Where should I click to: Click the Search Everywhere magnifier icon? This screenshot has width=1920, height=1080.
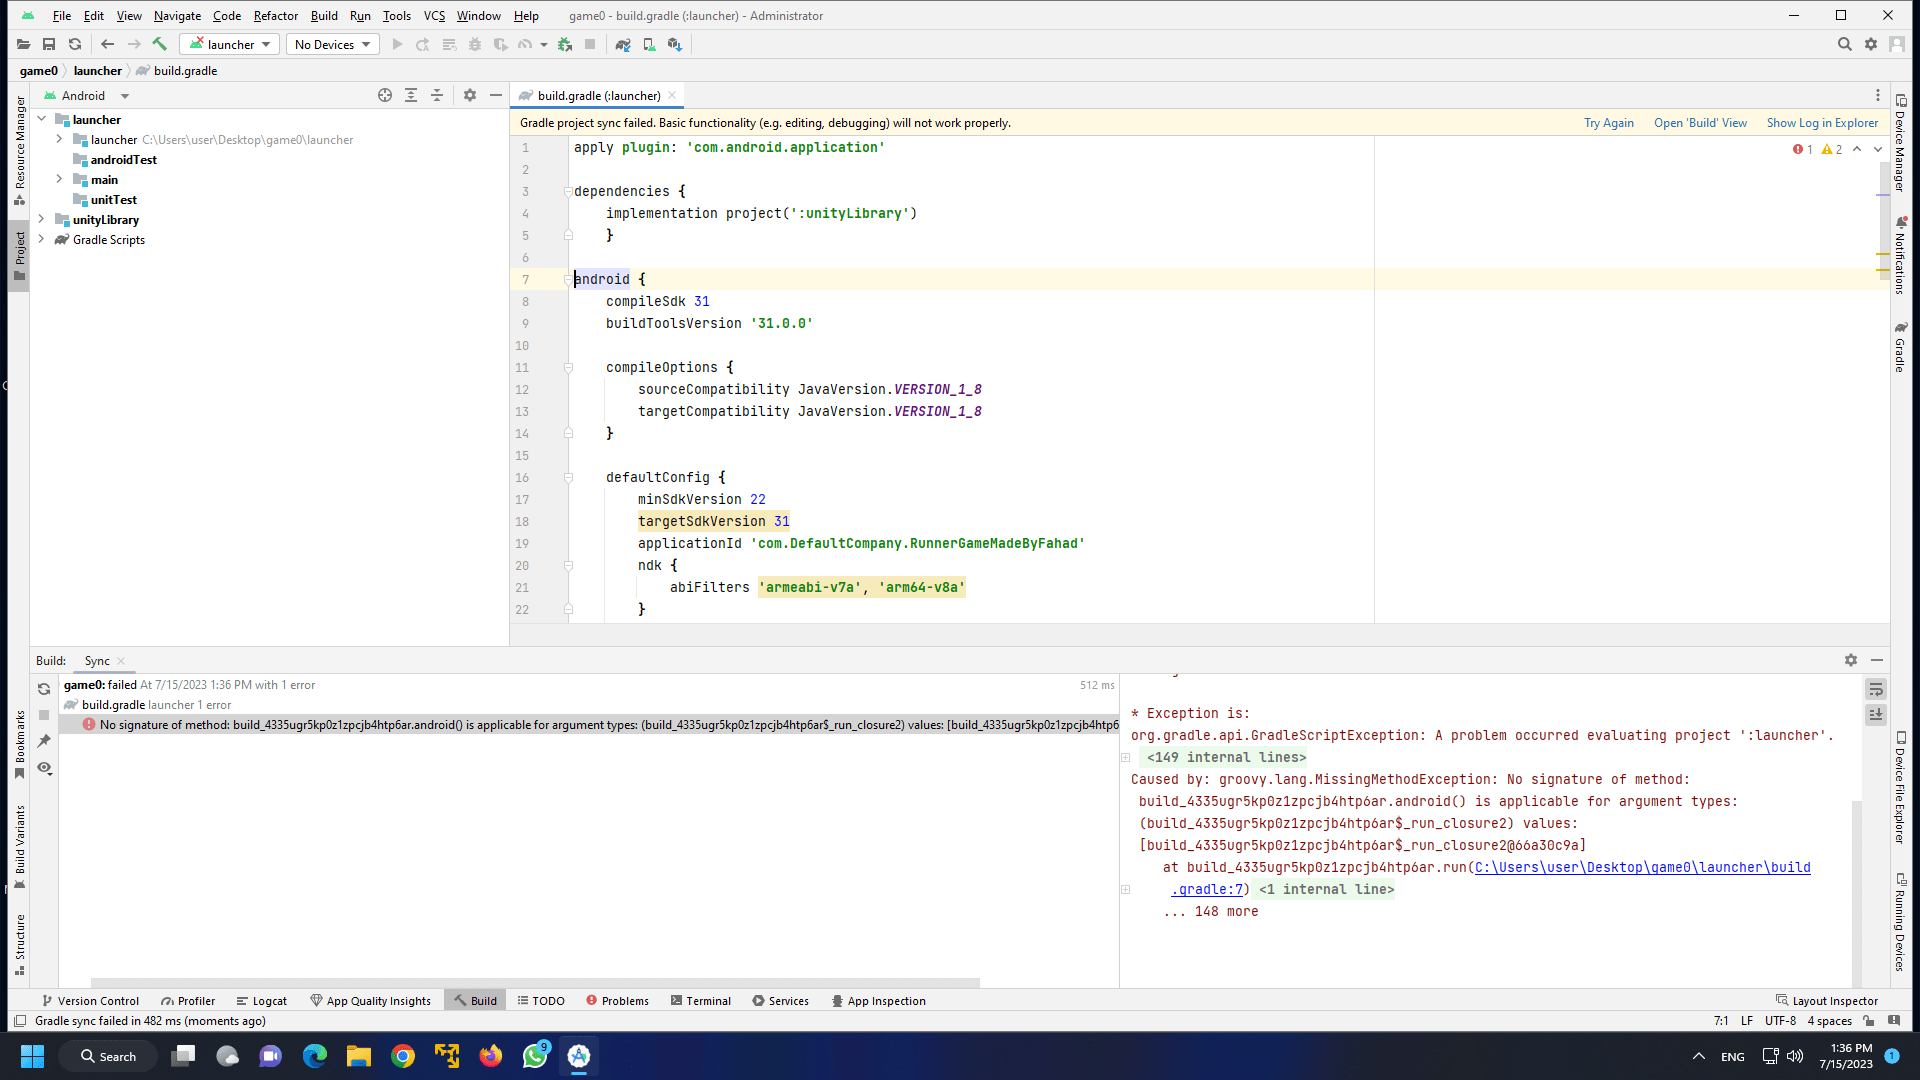(1844, 44)
